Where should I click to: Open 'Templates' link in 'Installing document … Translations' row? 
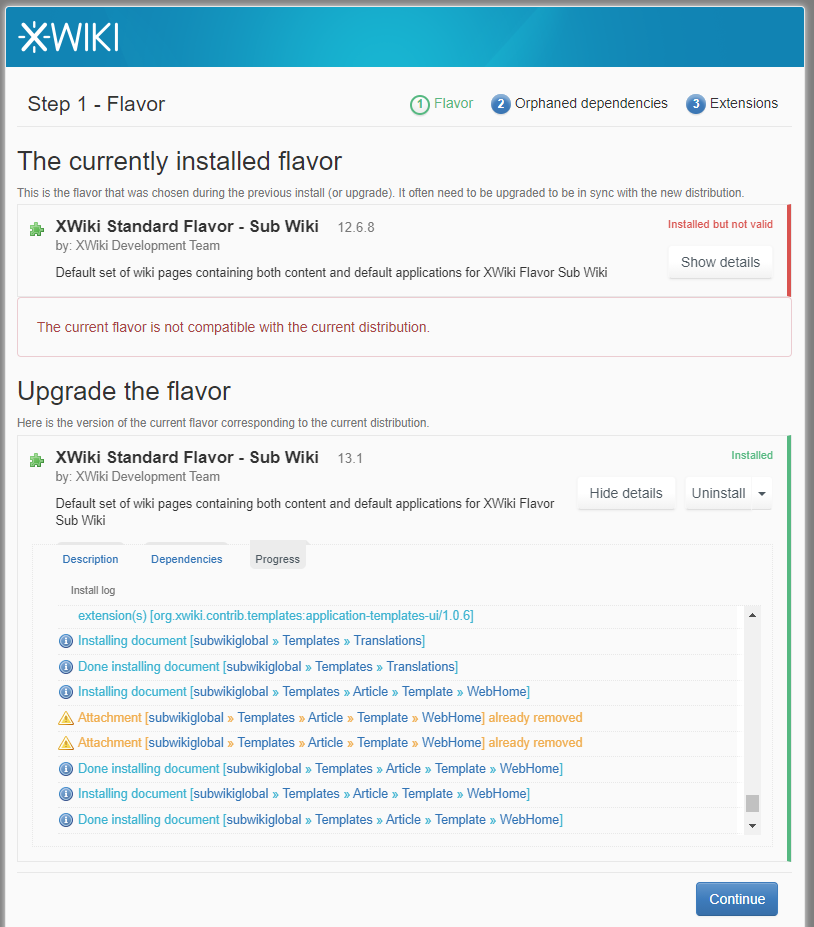tap(311, 641)
